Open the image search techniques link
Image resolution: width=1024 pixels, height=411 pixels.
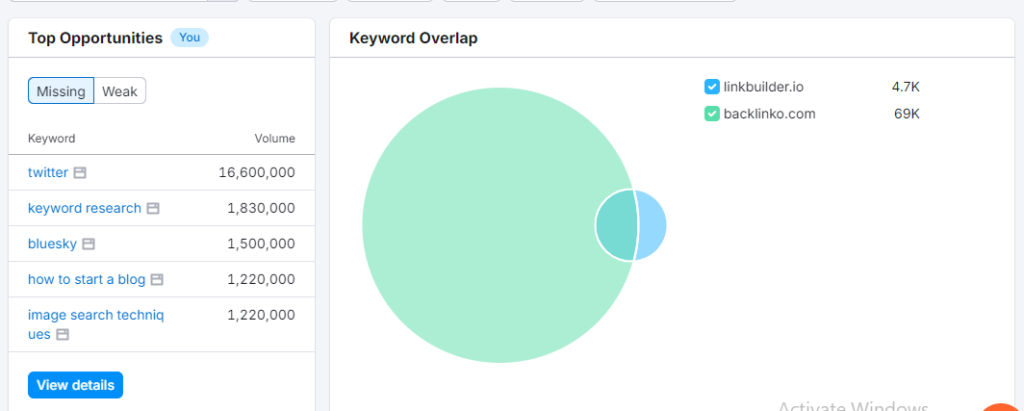[95, 324]
